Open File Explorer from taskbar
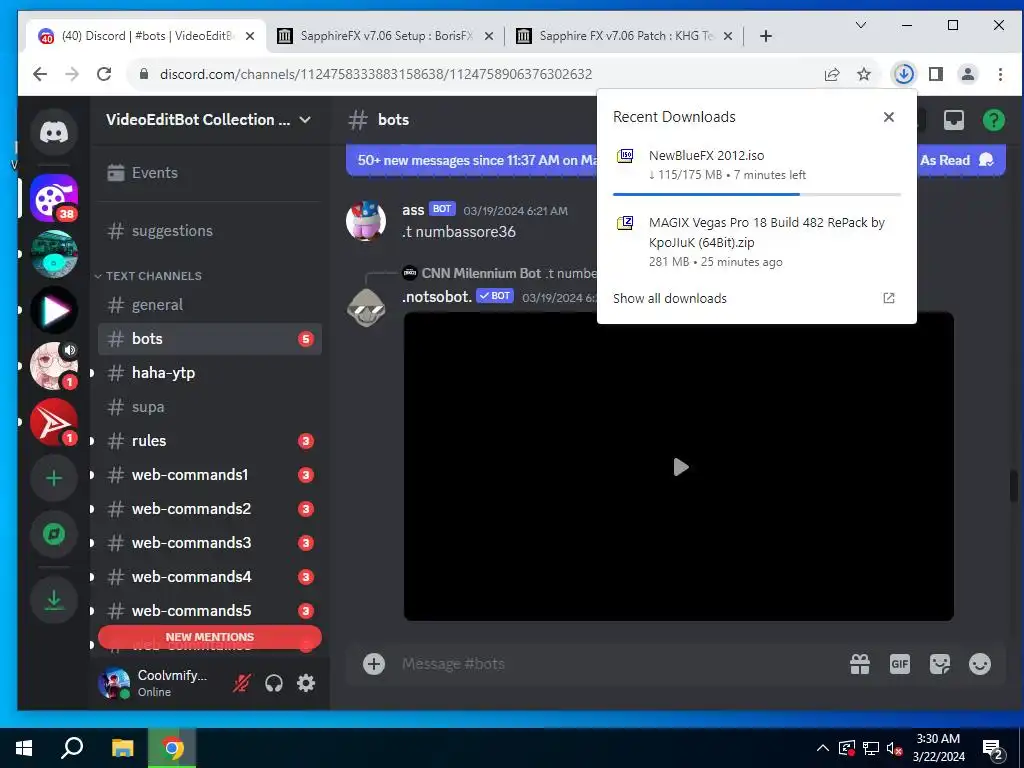The image size is (1024, 768). coord(122,748)
